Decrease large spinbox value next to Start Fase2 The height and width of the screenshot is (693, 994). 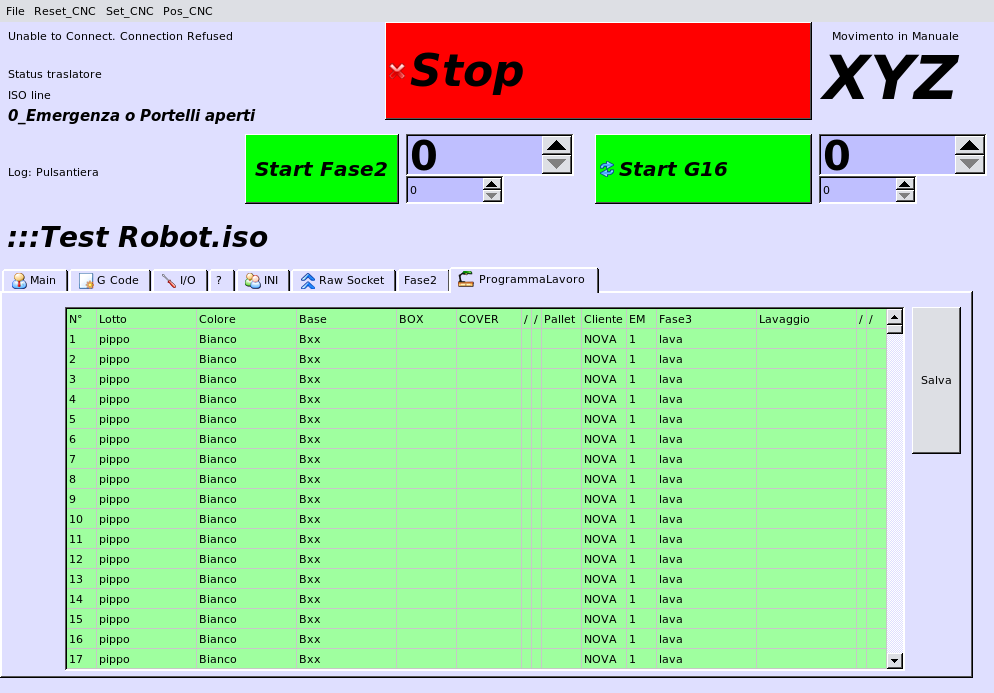(557, 164)
